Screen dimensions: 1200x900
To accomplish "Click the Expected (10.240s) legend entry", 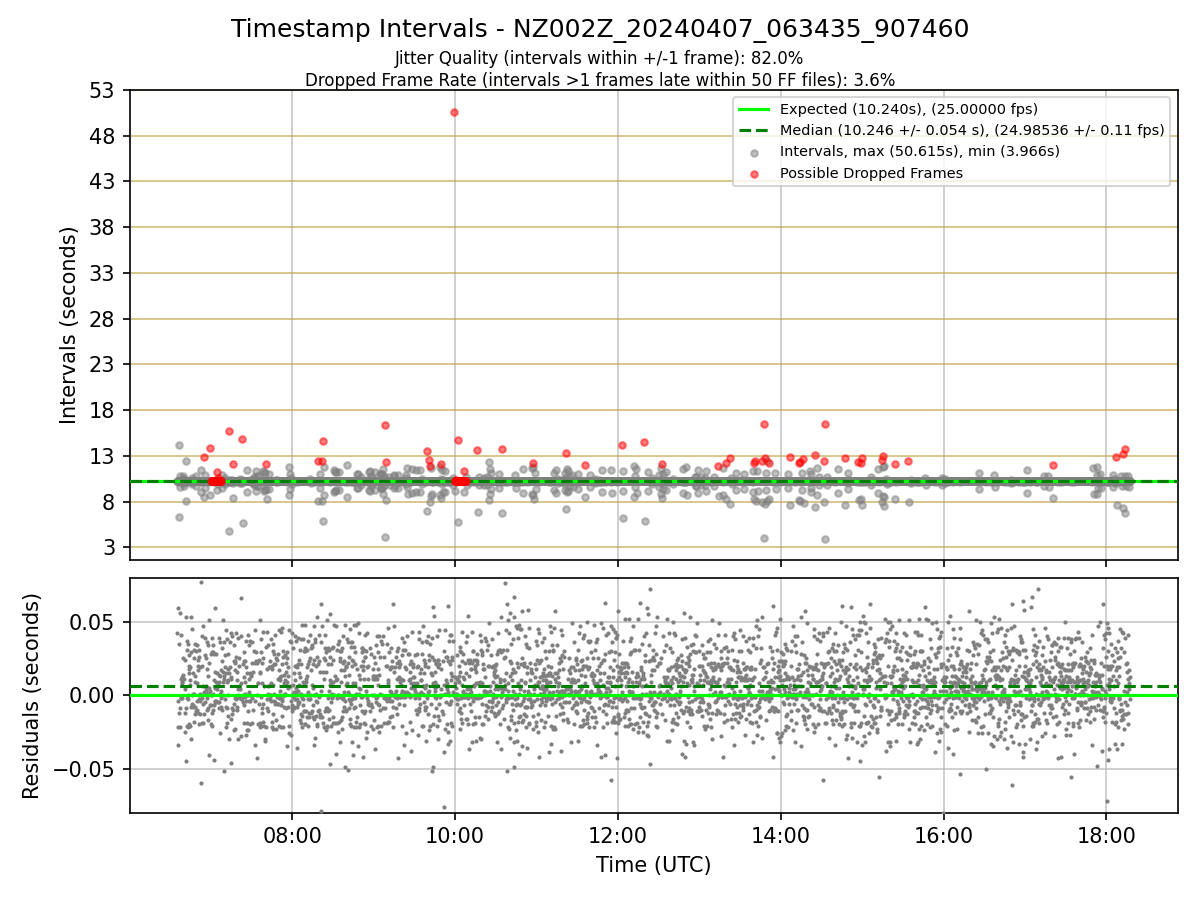I will click(x=909, y=109).
